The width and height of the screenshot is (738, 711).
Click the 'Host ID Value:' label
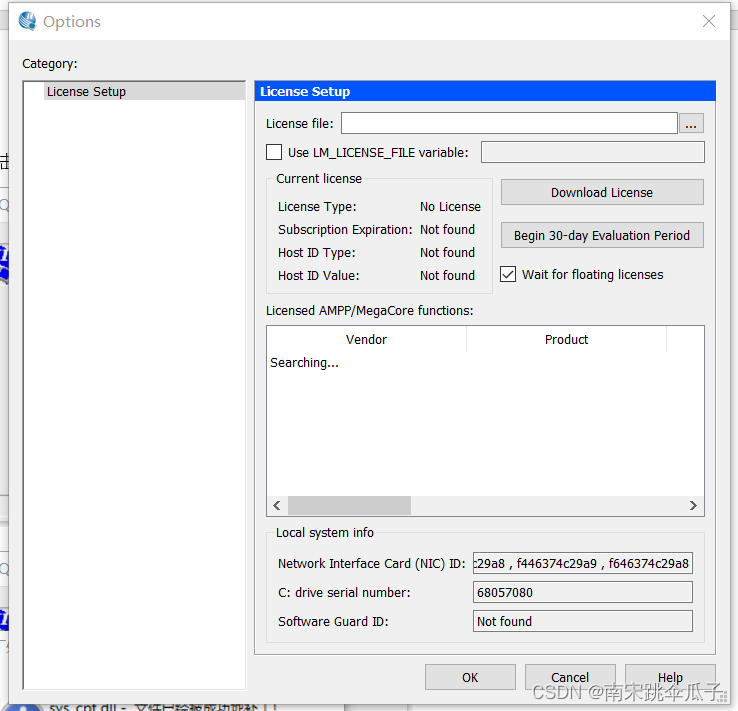point(319,276)
